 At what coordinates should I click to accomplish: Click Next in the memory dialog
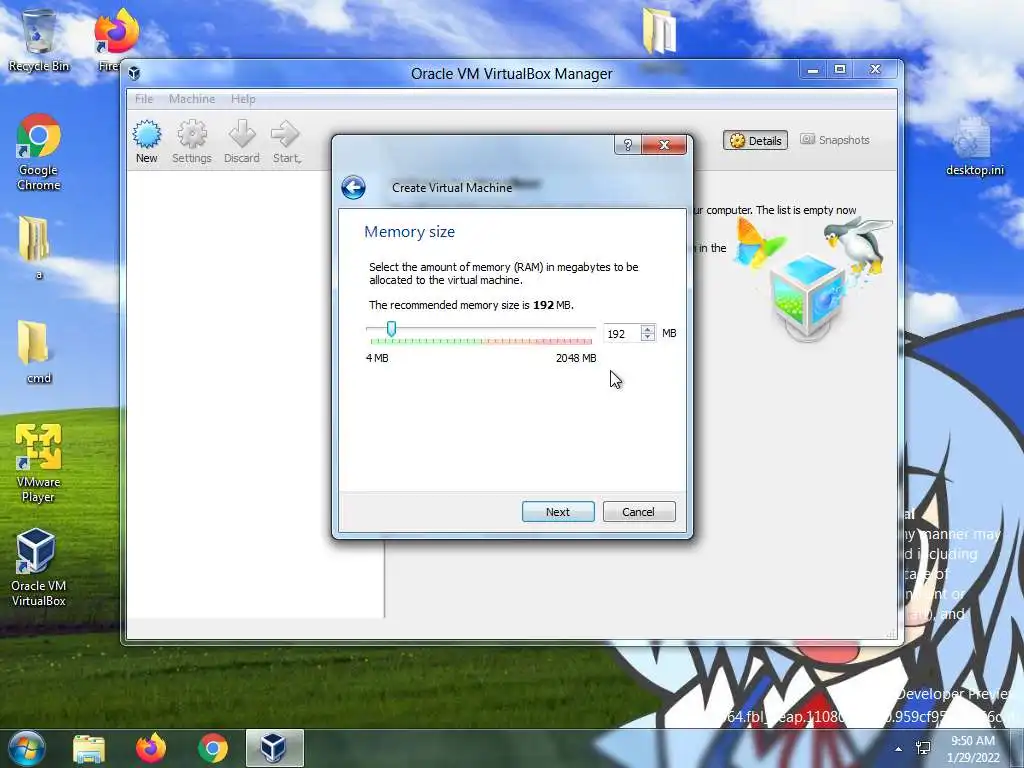click(558, 512)
